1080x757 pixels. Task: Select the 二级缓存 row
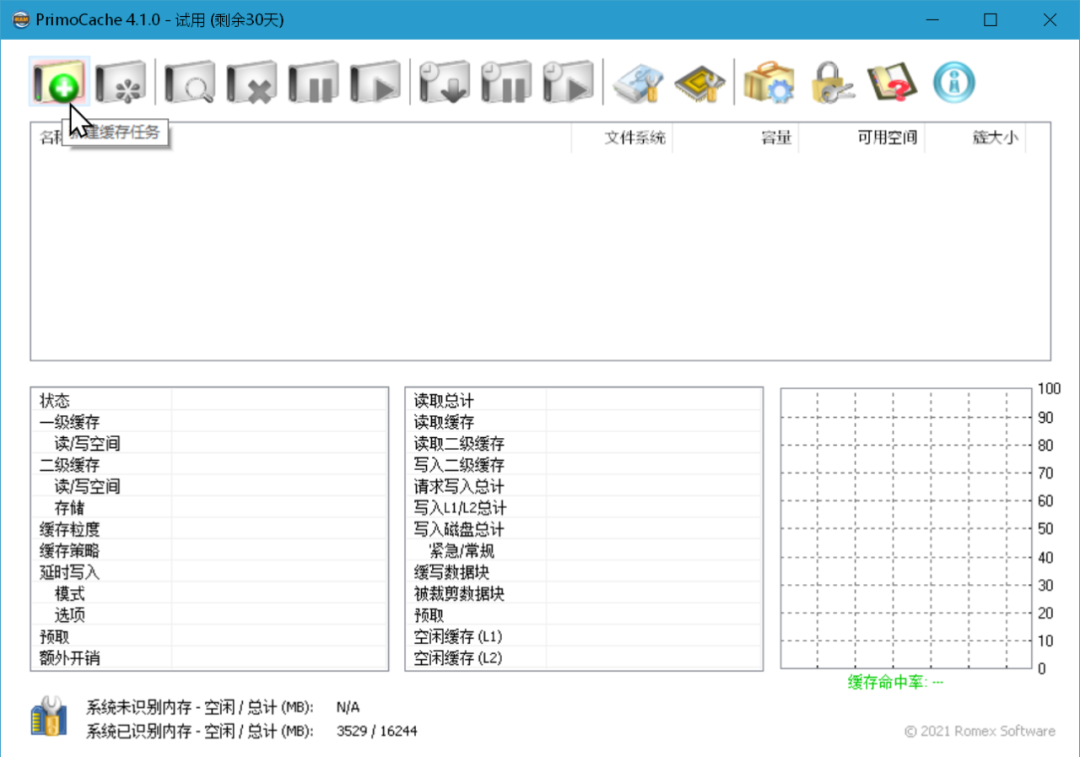click(x=209, y=465)
